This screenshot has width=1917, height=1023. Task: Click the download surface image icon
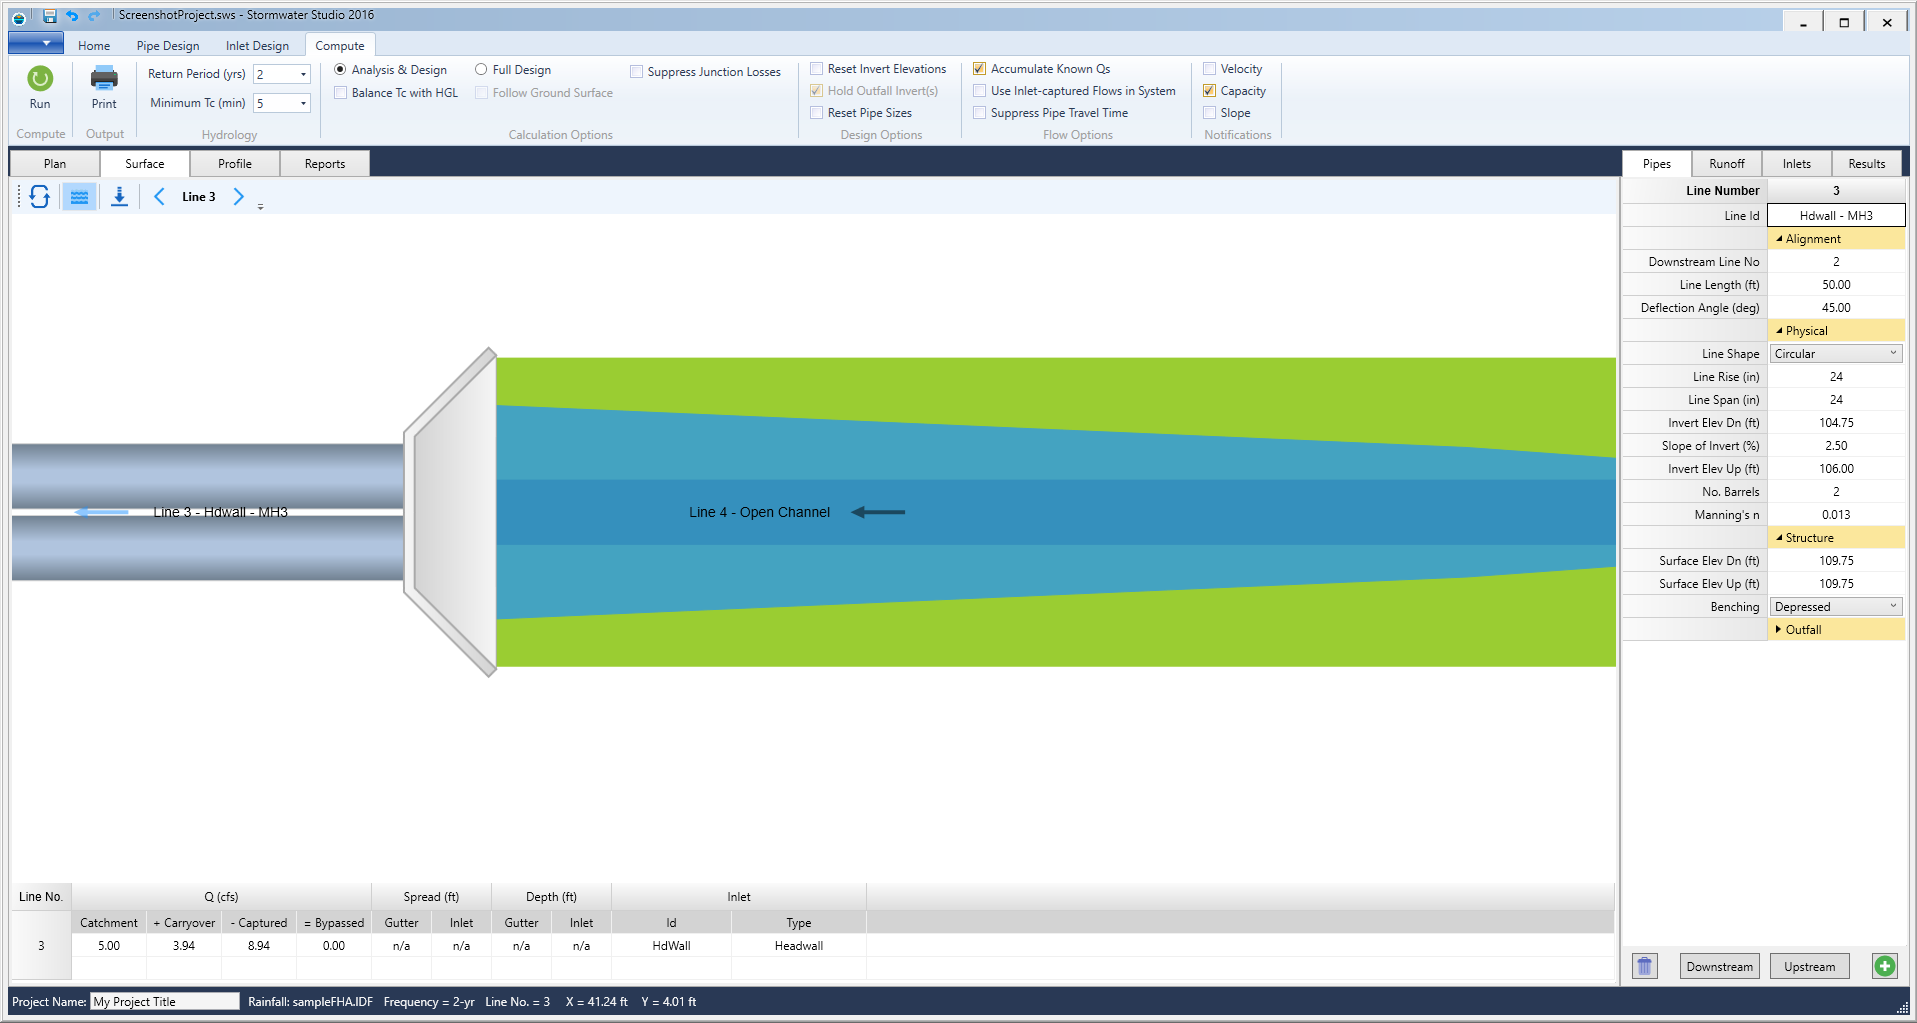pos(119,196)
